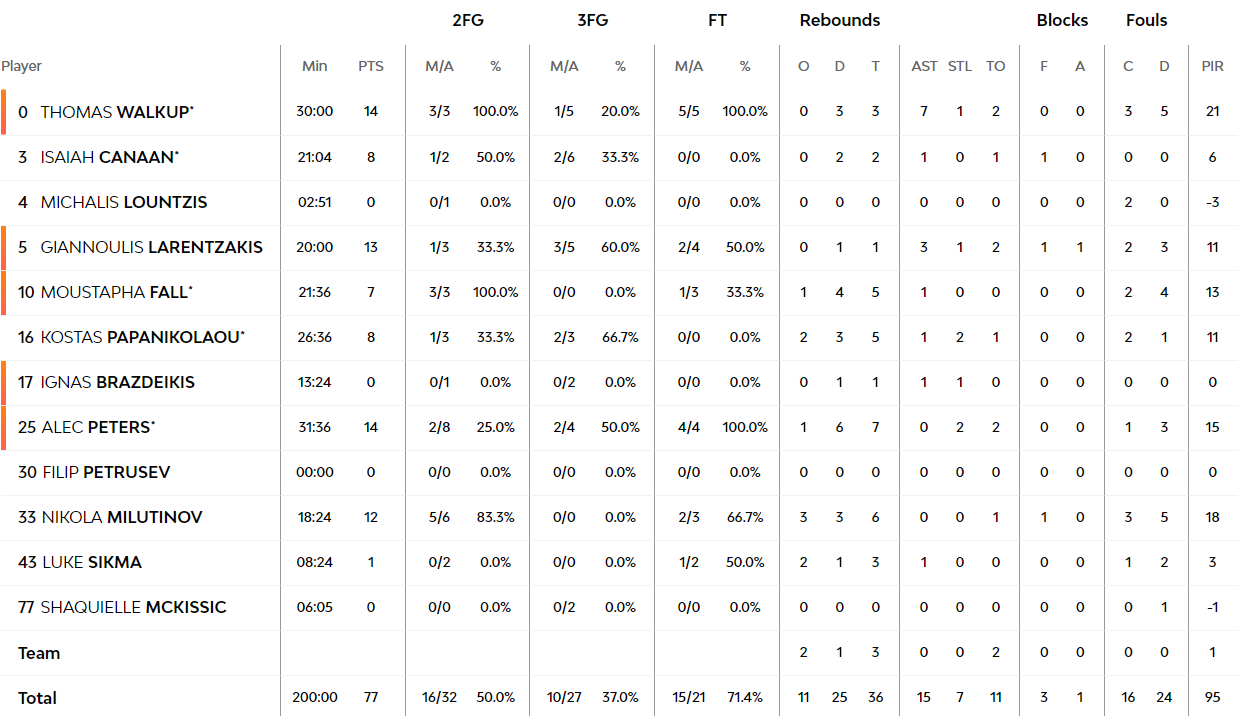Select Ignas Brazdeikis player name
Screen dimensions: 1244x716
pos(118,382)
